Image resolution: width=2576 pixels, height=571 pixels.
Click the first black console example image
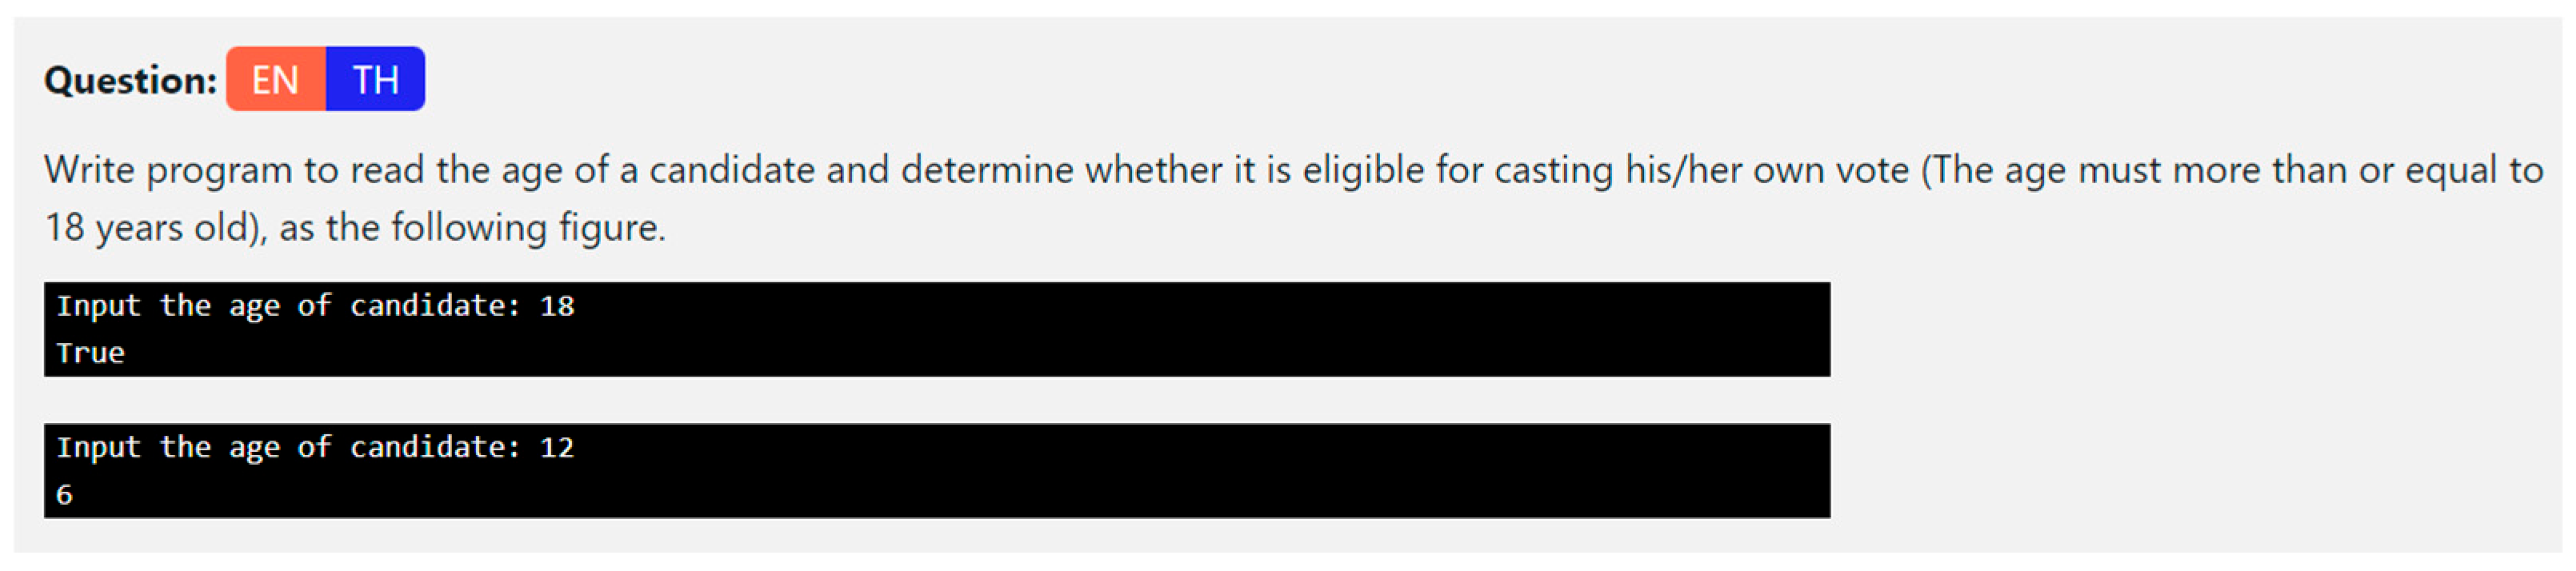click(x=936, y=329)
